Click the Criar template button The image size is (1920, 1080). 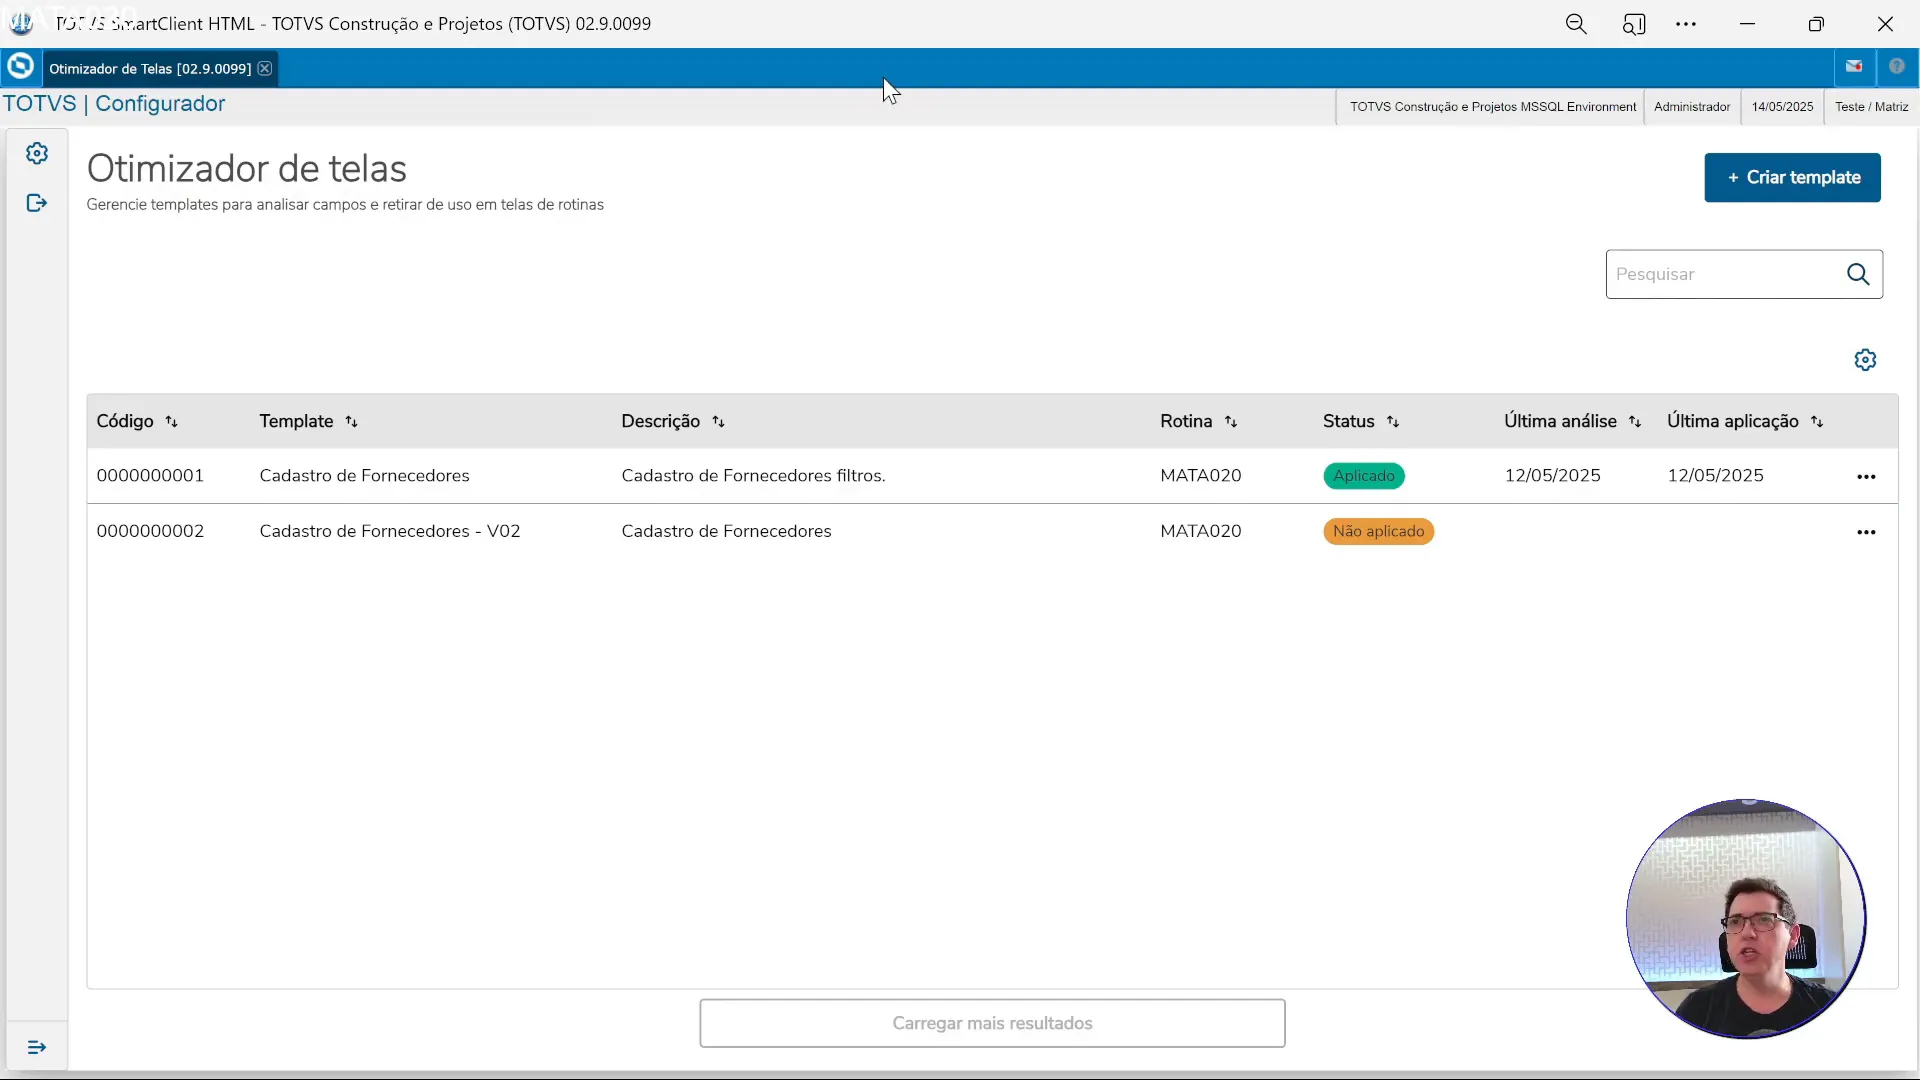coord(1792,178)
